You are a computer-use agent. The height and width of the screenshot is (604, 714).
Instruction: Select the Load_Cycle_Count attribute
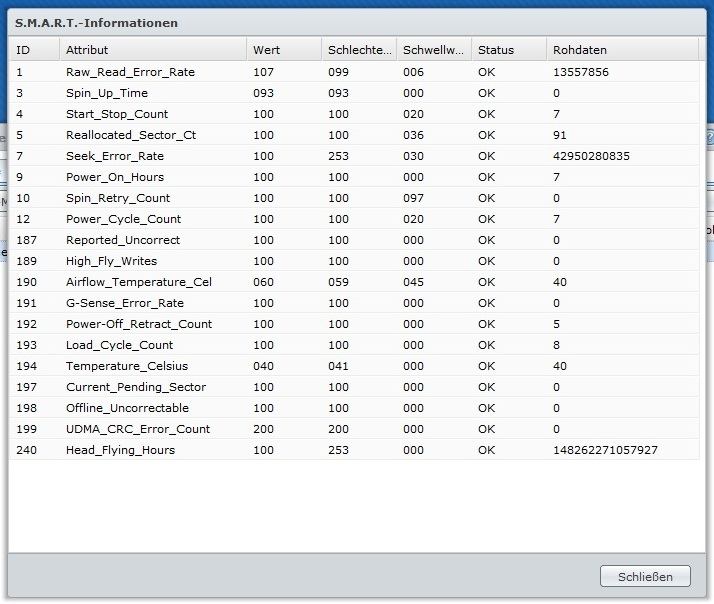pyautogui.click(x=119, y=344)
